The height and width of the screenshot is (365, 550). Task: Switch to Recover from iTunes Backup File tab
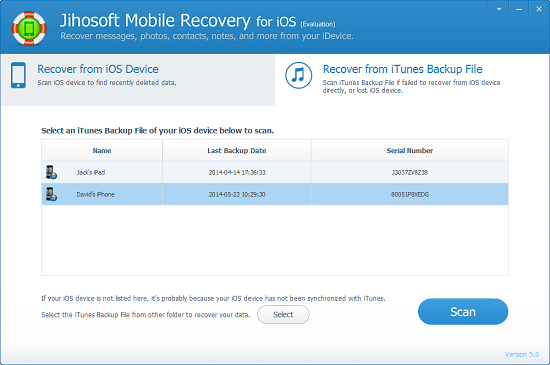[x=412, y=80]
